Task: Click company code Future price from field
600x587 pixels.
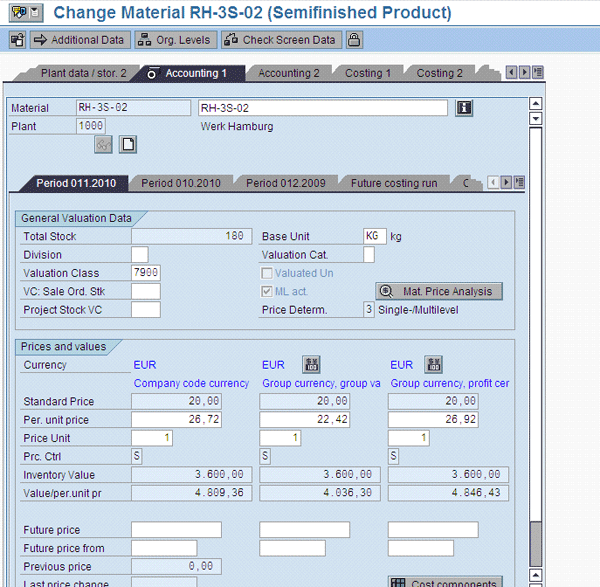Action: [164, 548]
